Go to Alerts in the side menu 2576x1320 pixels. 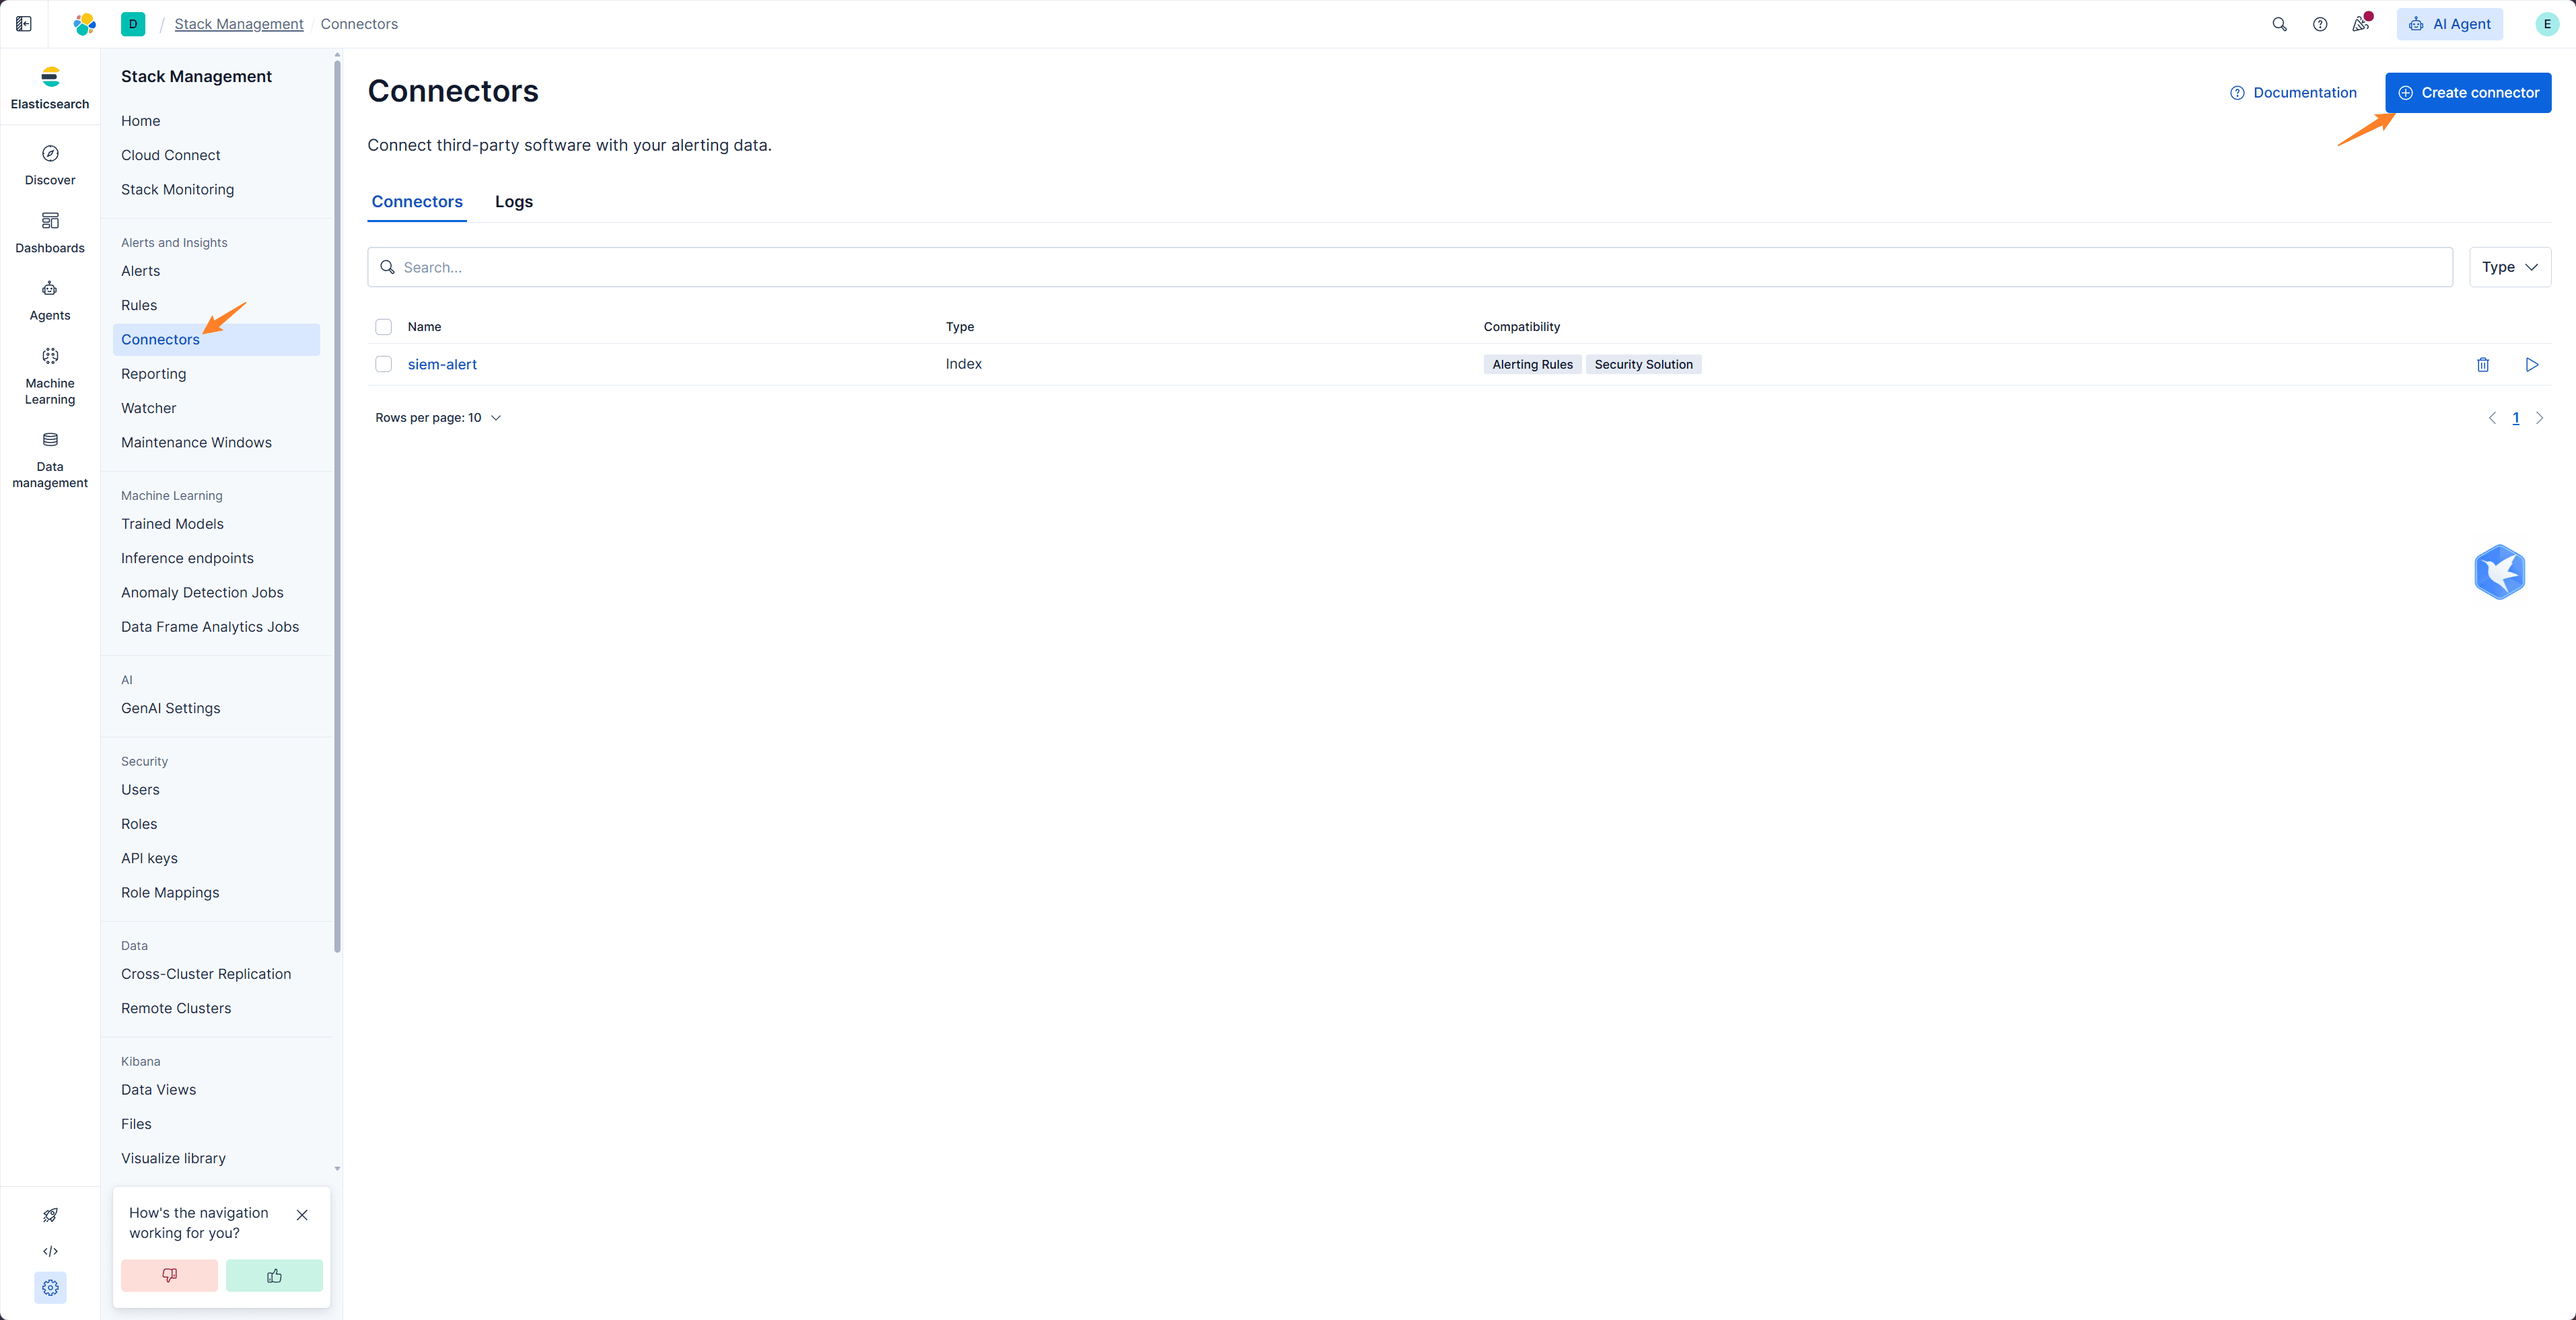(140, 271)
